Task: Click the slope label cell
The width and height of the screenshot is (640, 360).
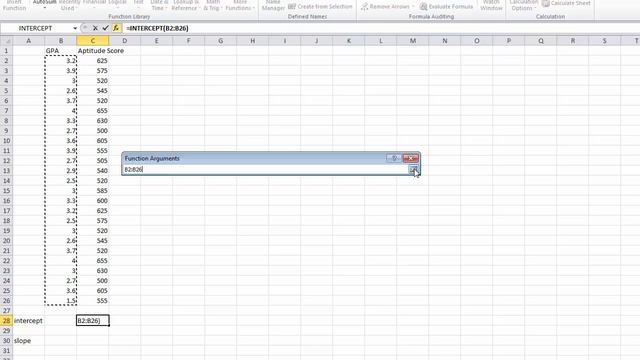Action: point(29,340)
